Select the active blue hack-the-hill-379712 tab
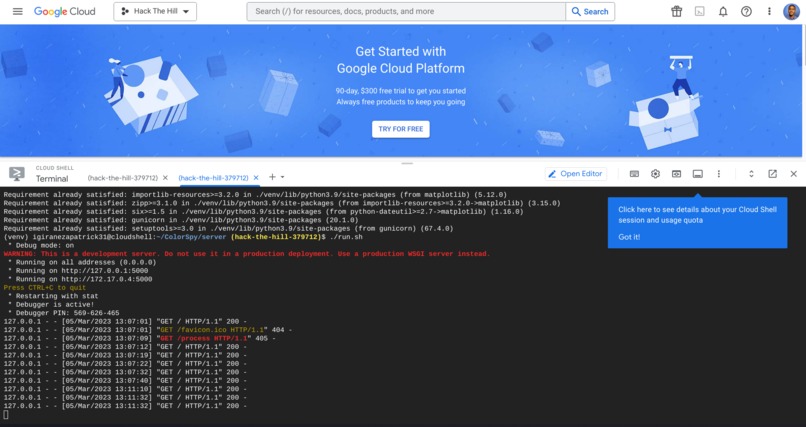Screen dimensions: 806x427 tap(213, 178)
